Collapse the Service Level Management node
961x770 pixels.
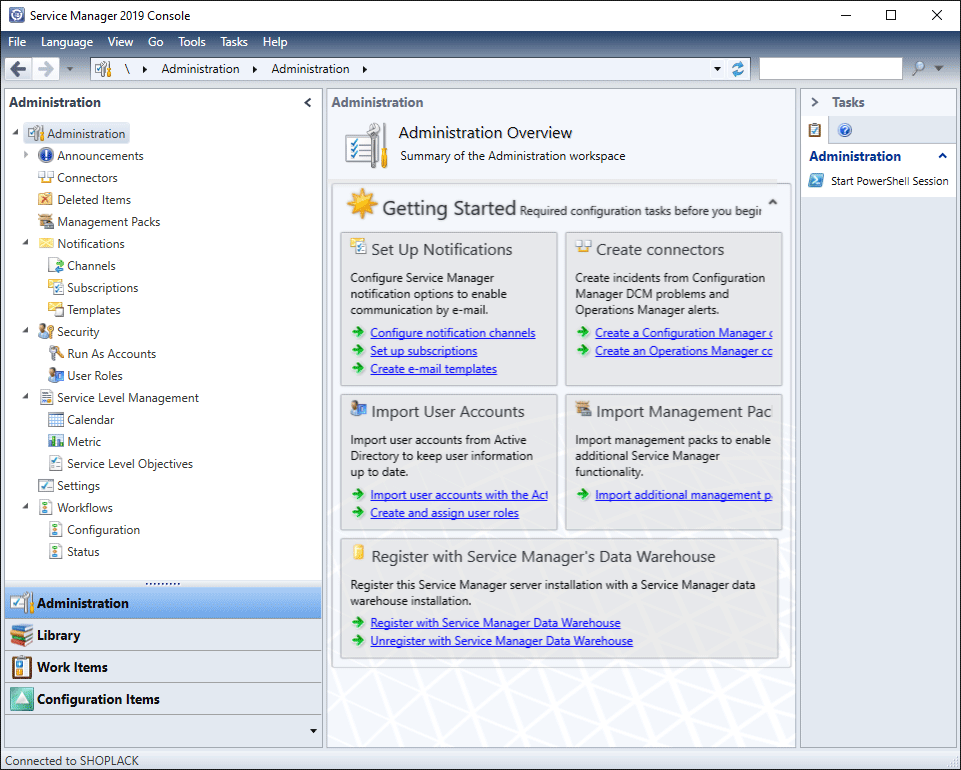pos(26,397)
